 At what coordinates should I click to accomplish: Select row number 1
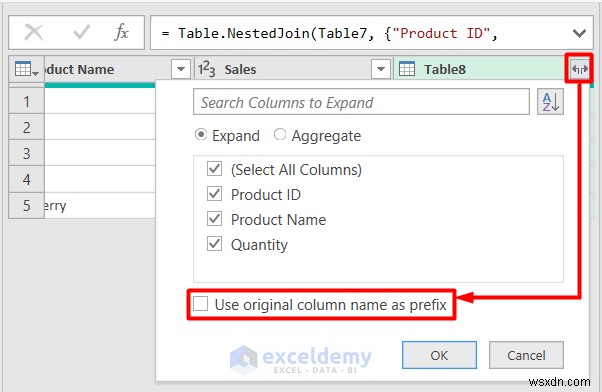pyautogui.click(x=26, y=101)
